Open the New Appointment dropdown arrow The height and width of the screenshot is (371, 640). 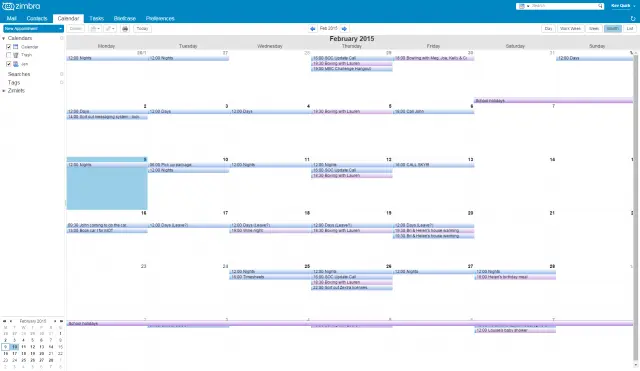(60, 29)
